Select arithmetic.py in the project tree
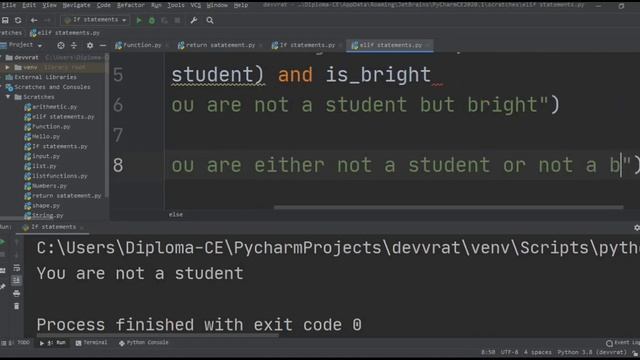 pyautogui.click(x=51, y=107)
